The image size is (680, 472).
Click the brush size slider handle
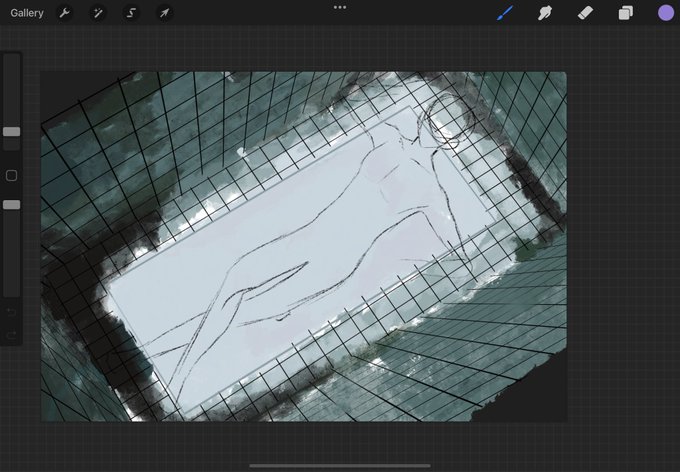(x=12, y=132)
